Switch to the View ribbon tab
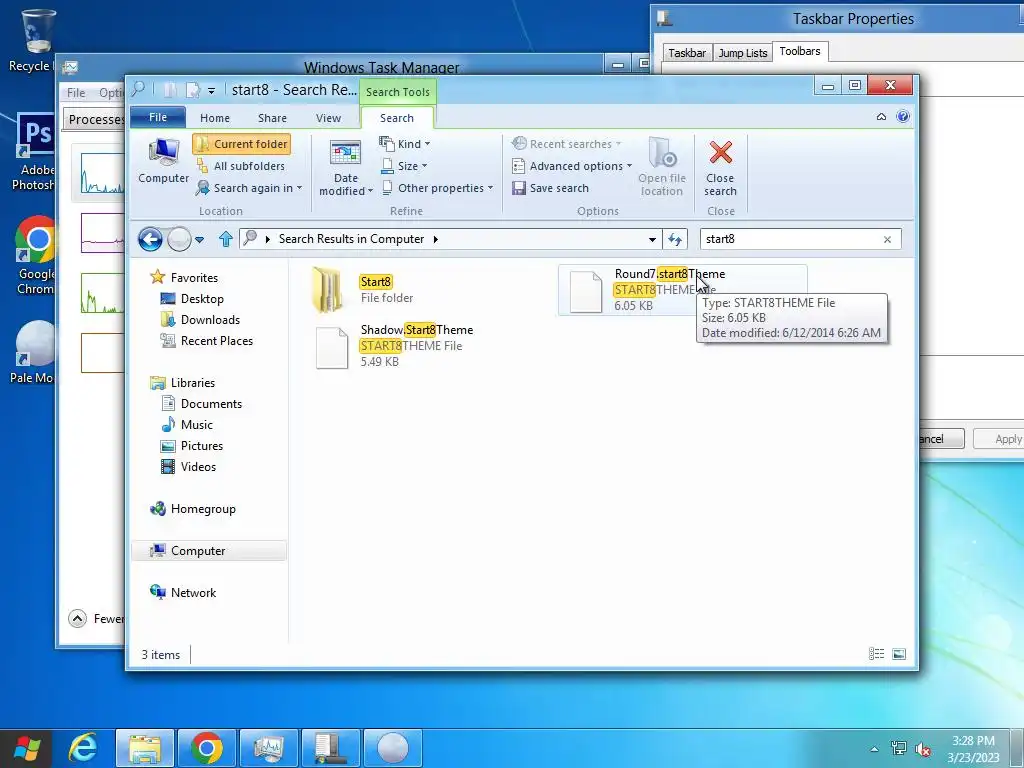 point(328,118)
